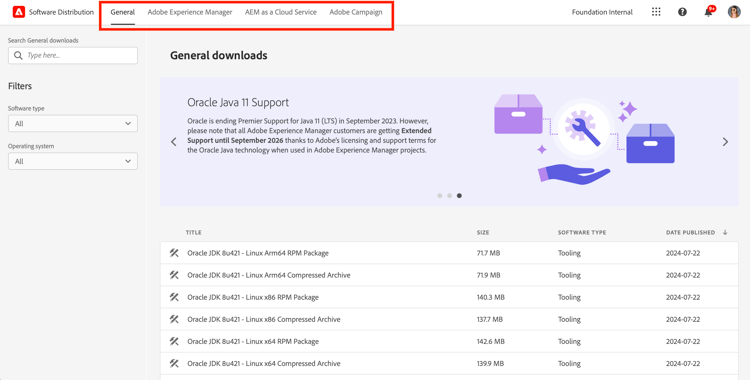Click the General downloads page heading
Image resolution: width=750 pixels, height=380 pixels.
tap(219, 56)
